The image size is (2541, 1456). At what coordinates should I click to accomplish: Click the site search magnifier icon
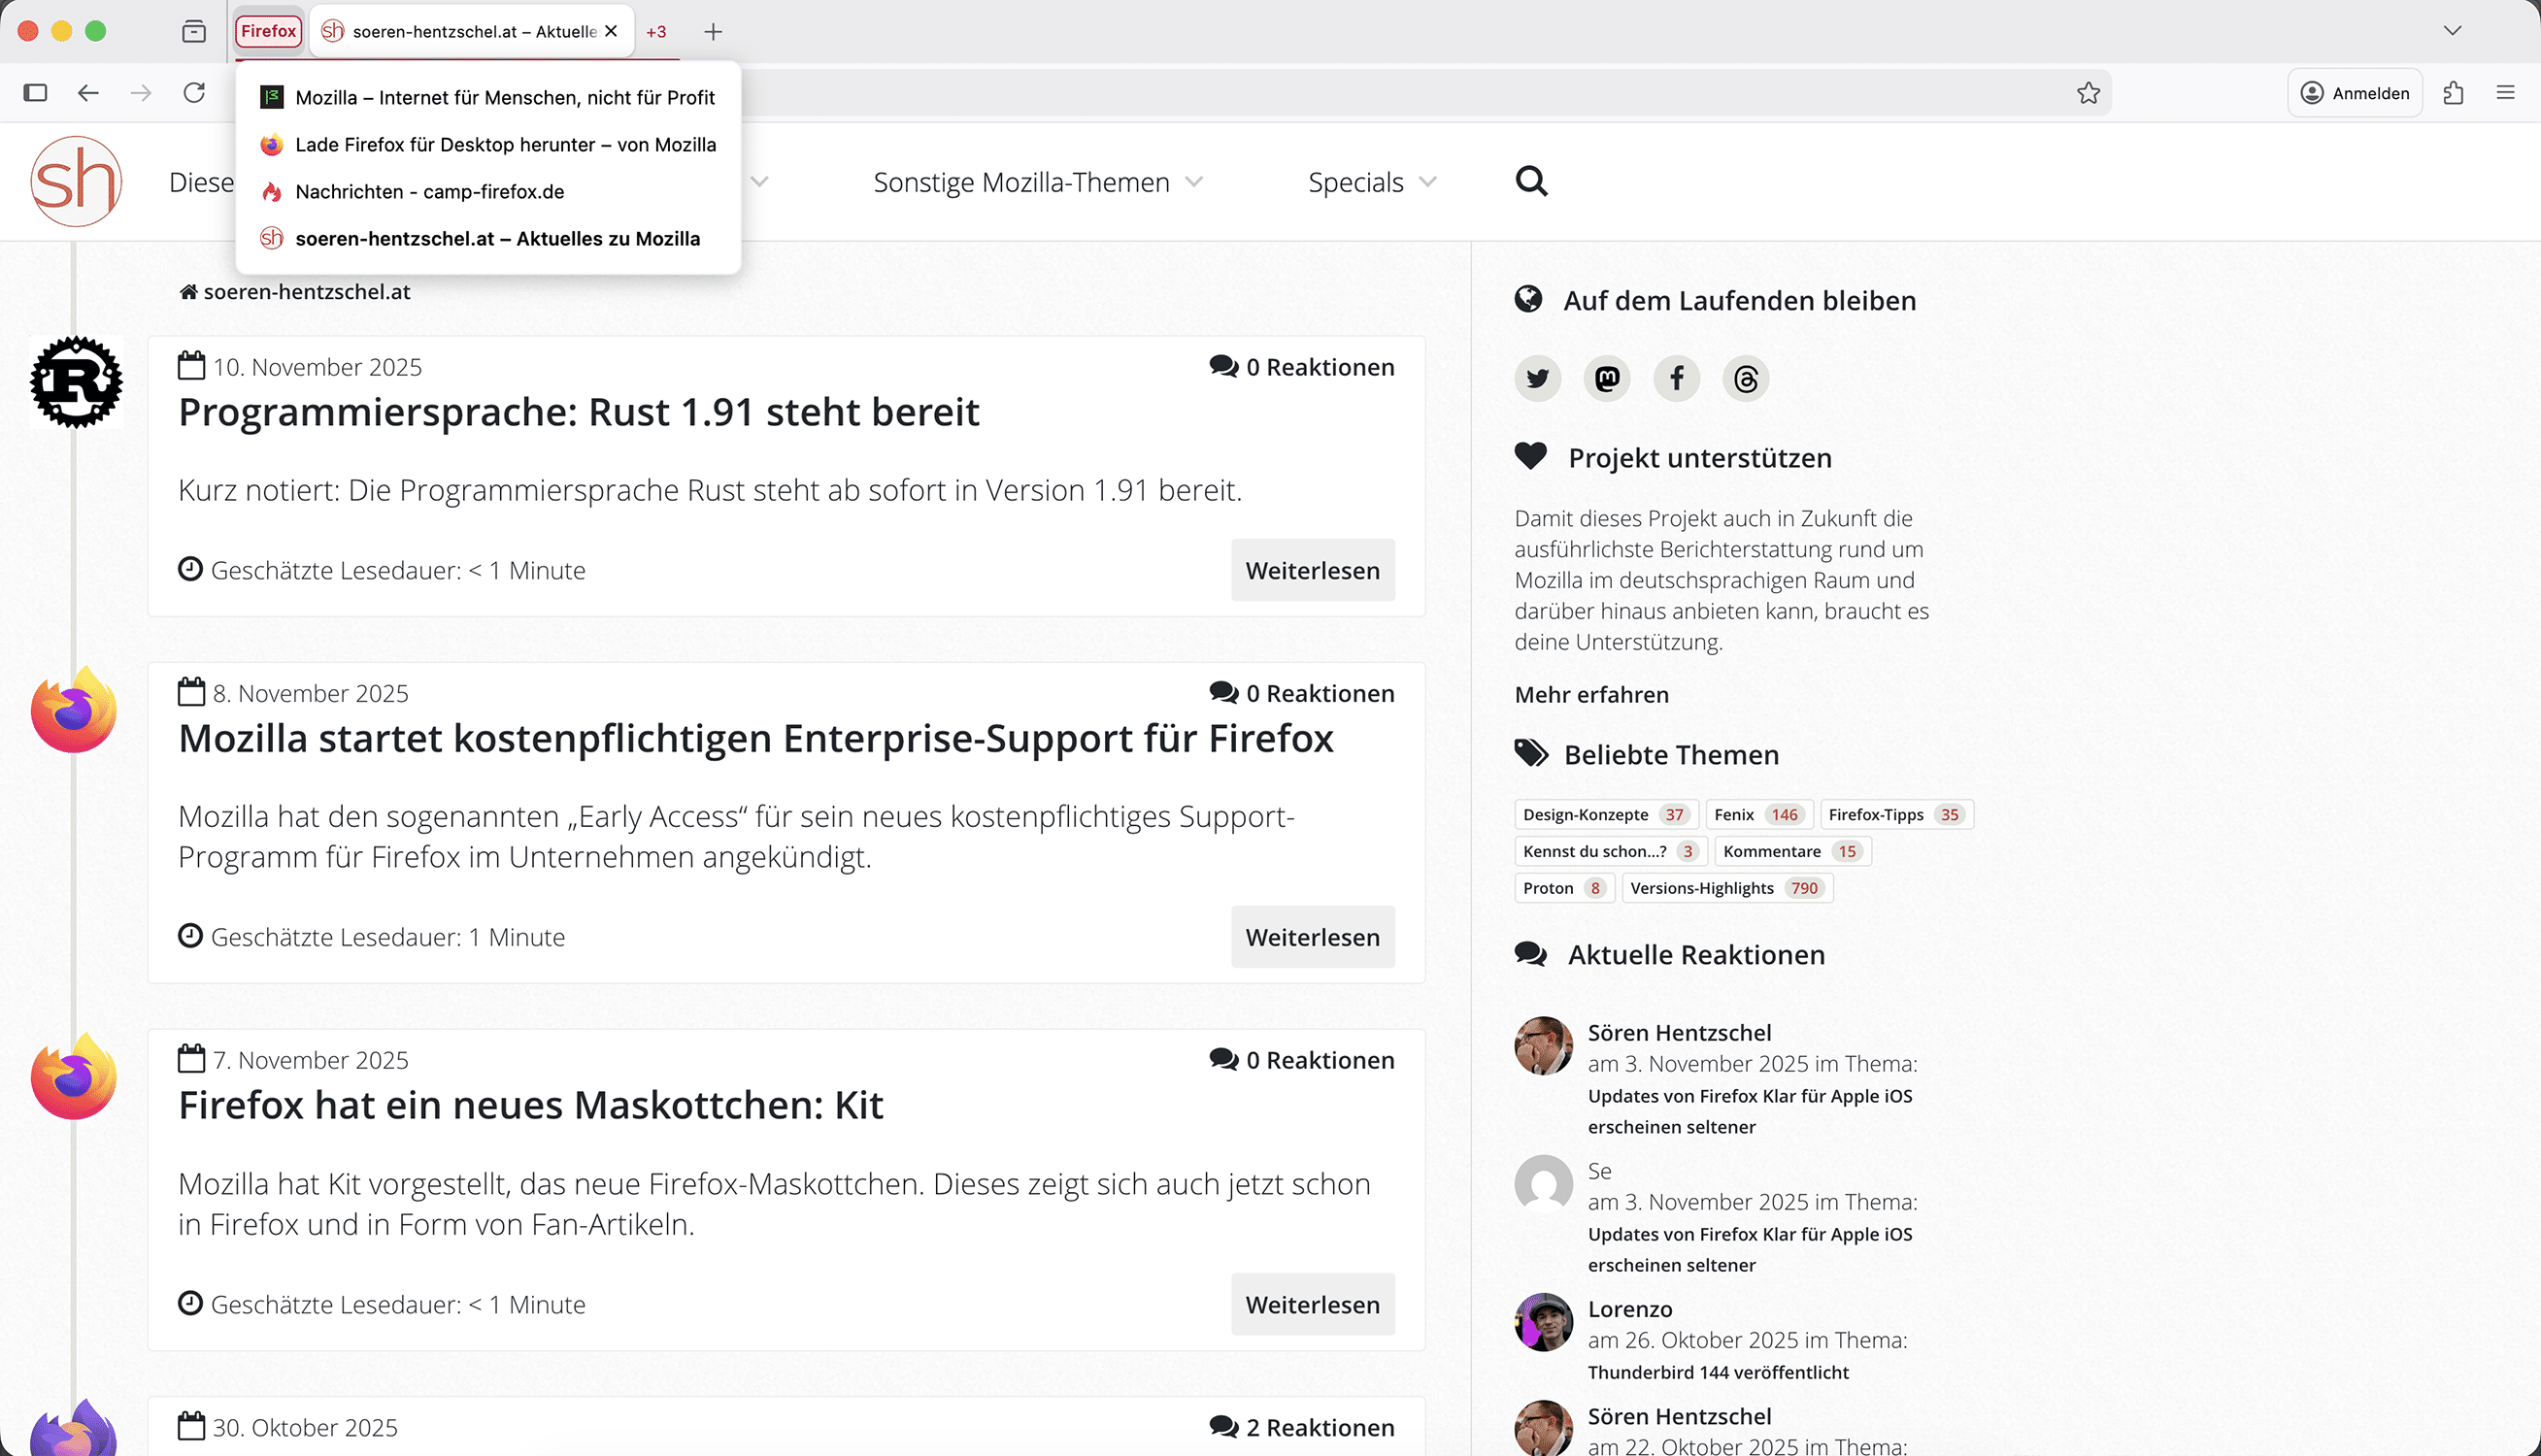pyautogui.click(x=1531, y=182)
